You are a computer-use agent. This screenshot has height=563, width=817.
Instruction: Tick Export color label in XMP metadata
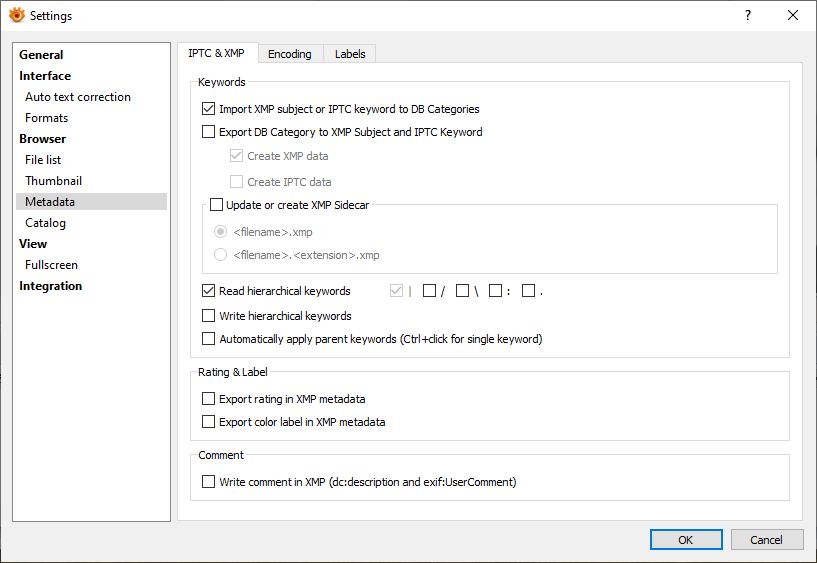[x=209, y=422]
